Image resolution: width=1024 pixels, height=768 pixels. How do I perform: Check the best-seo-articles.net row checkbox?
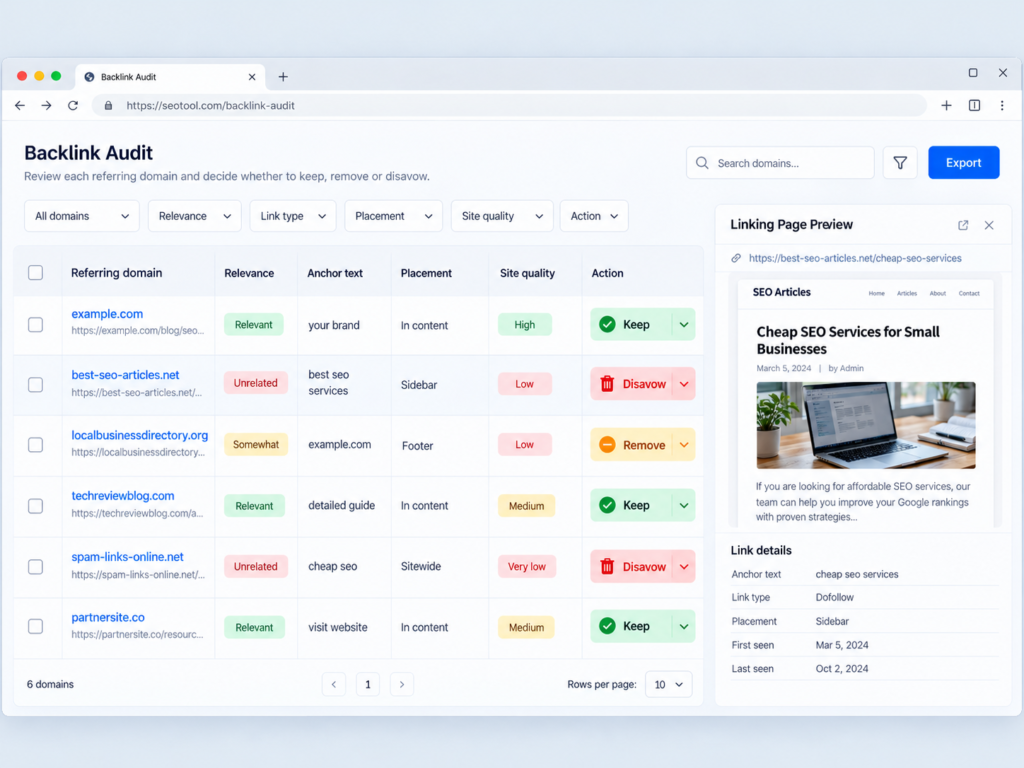(35, 385)
